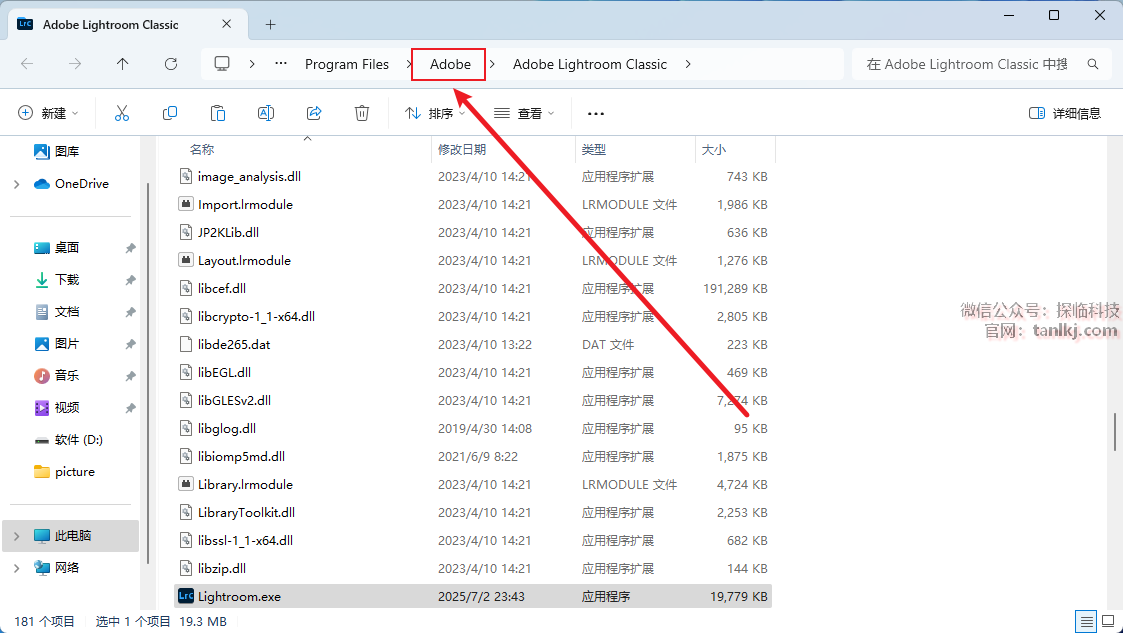Click the Paste clipboard icon
The image size is (1123, 633).
tap(218, 113)
